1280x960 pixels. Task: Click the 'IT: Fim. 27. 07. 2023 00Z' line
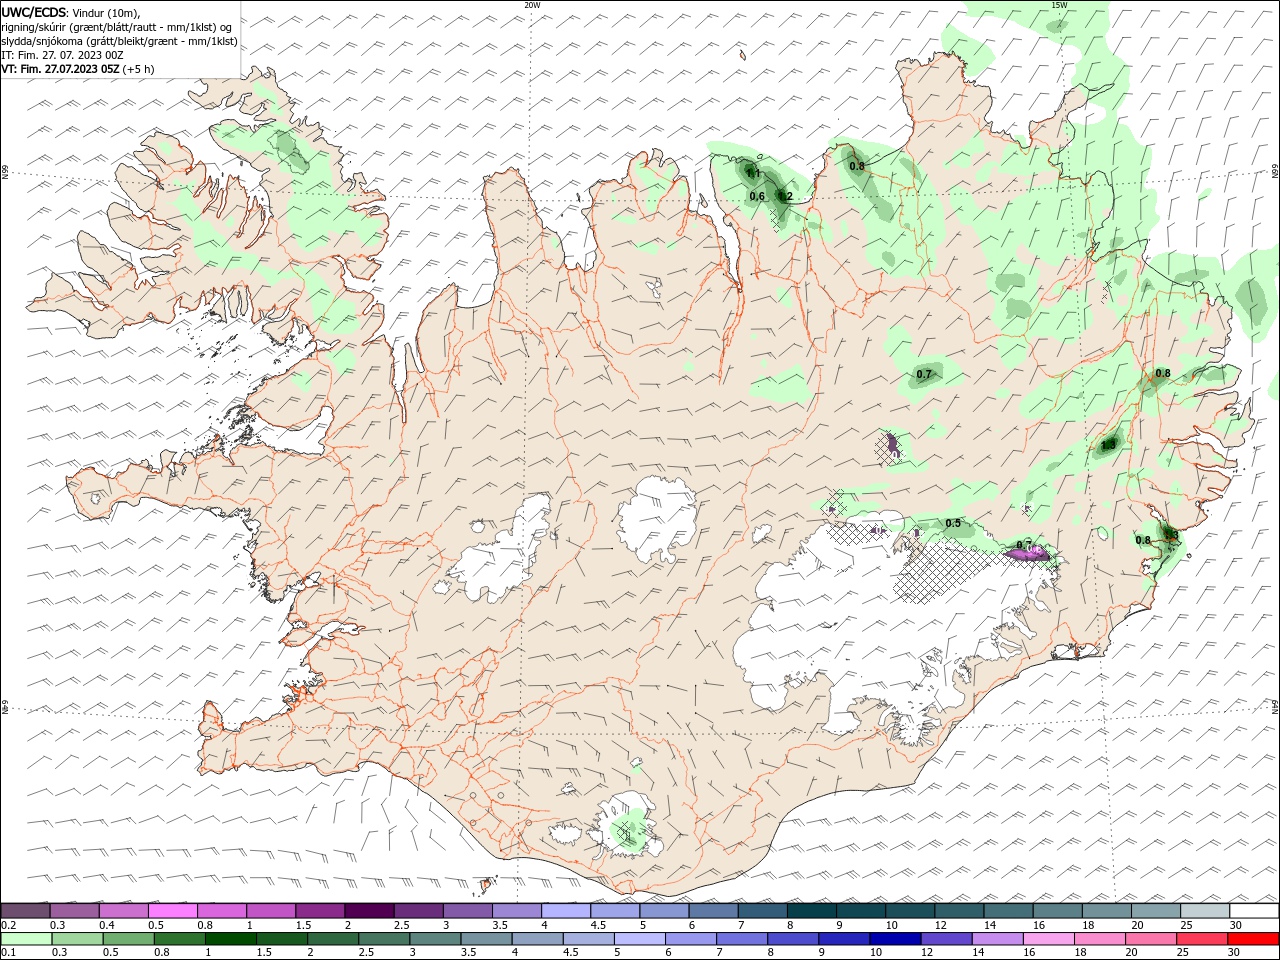(x=62, y=55)
